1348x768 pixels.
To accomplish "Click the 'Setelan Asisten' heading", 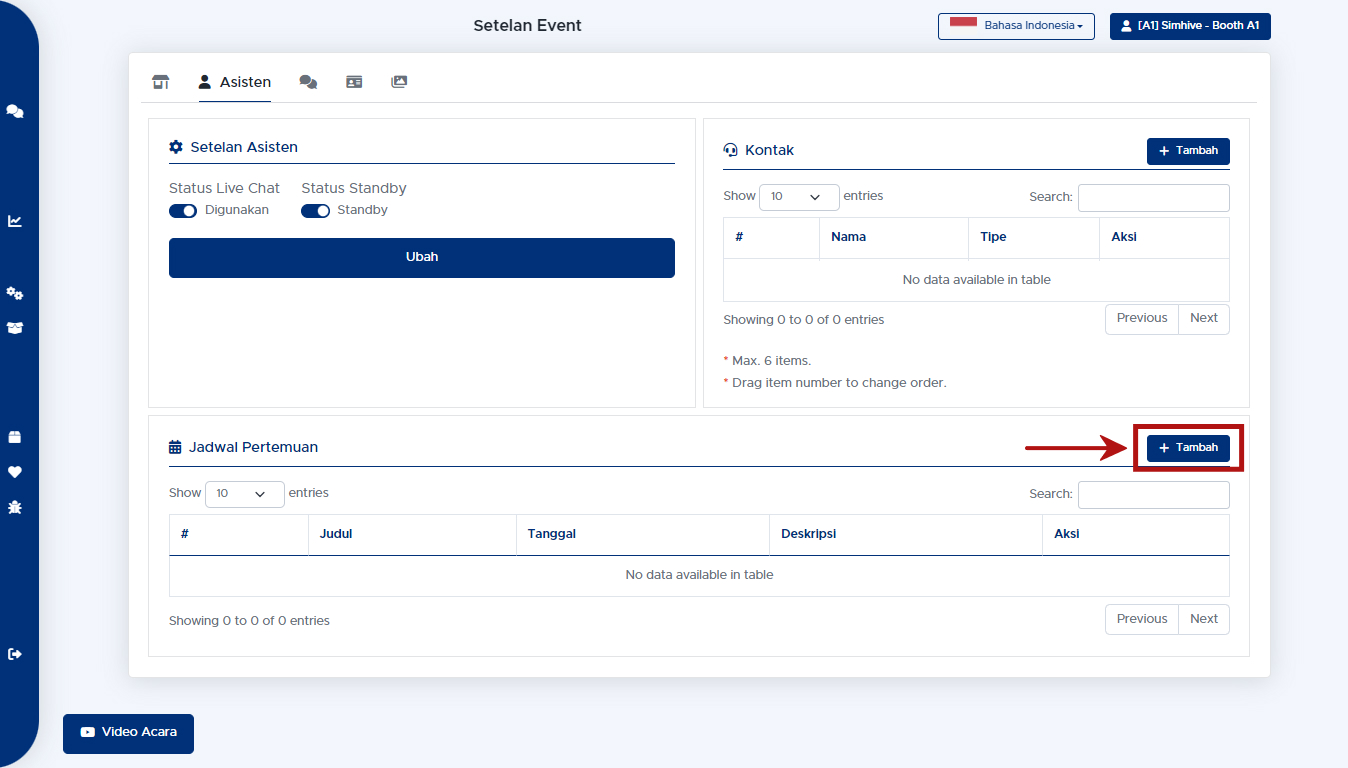I will [244, 147].
